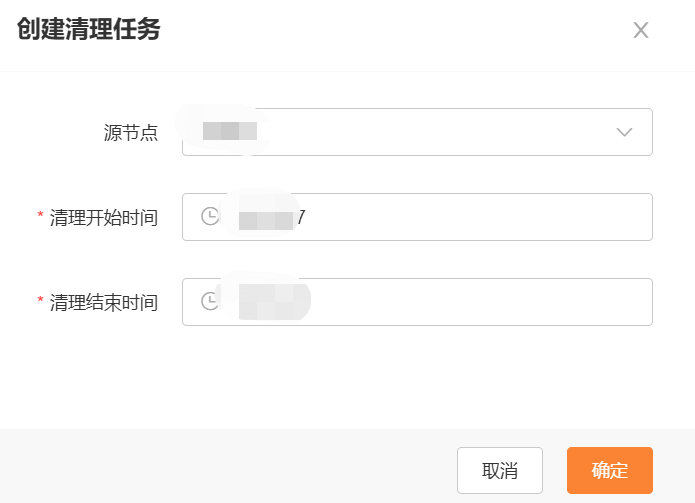Click the red asterisk beside 清理结束时间
The image size is (695, 503).
40,300
